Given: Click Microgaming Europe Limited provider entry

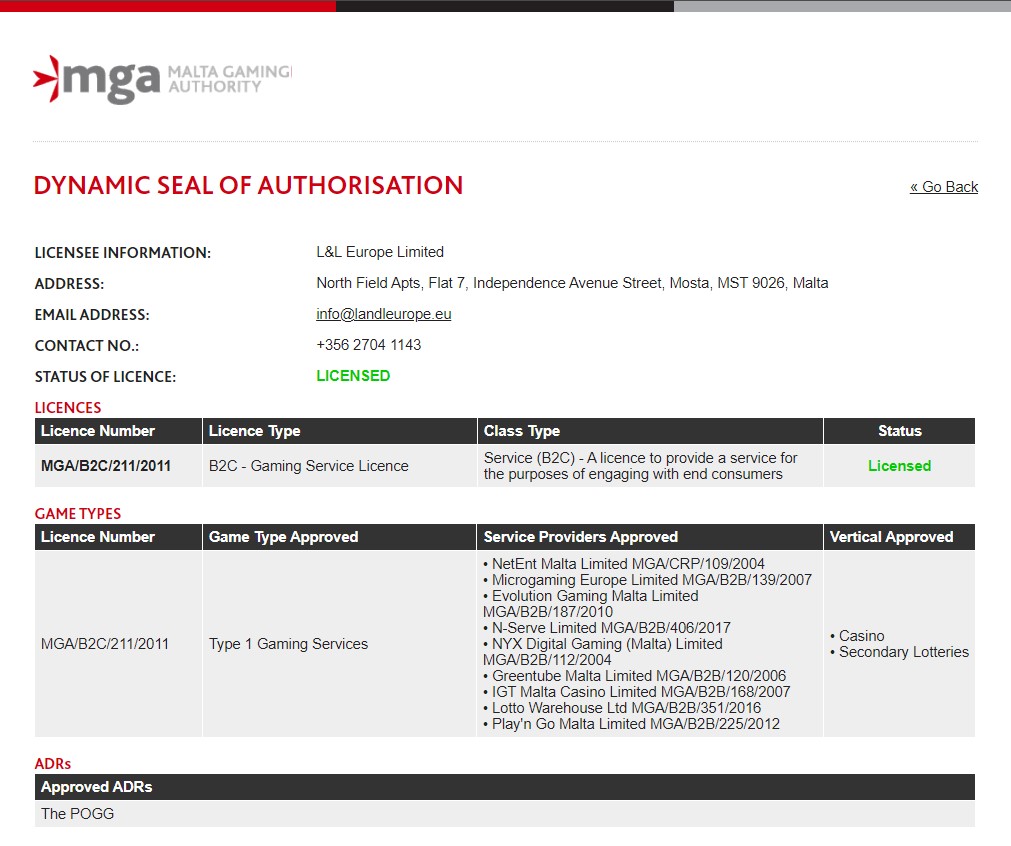Looking at the screenshot, I should click(647, 580).
